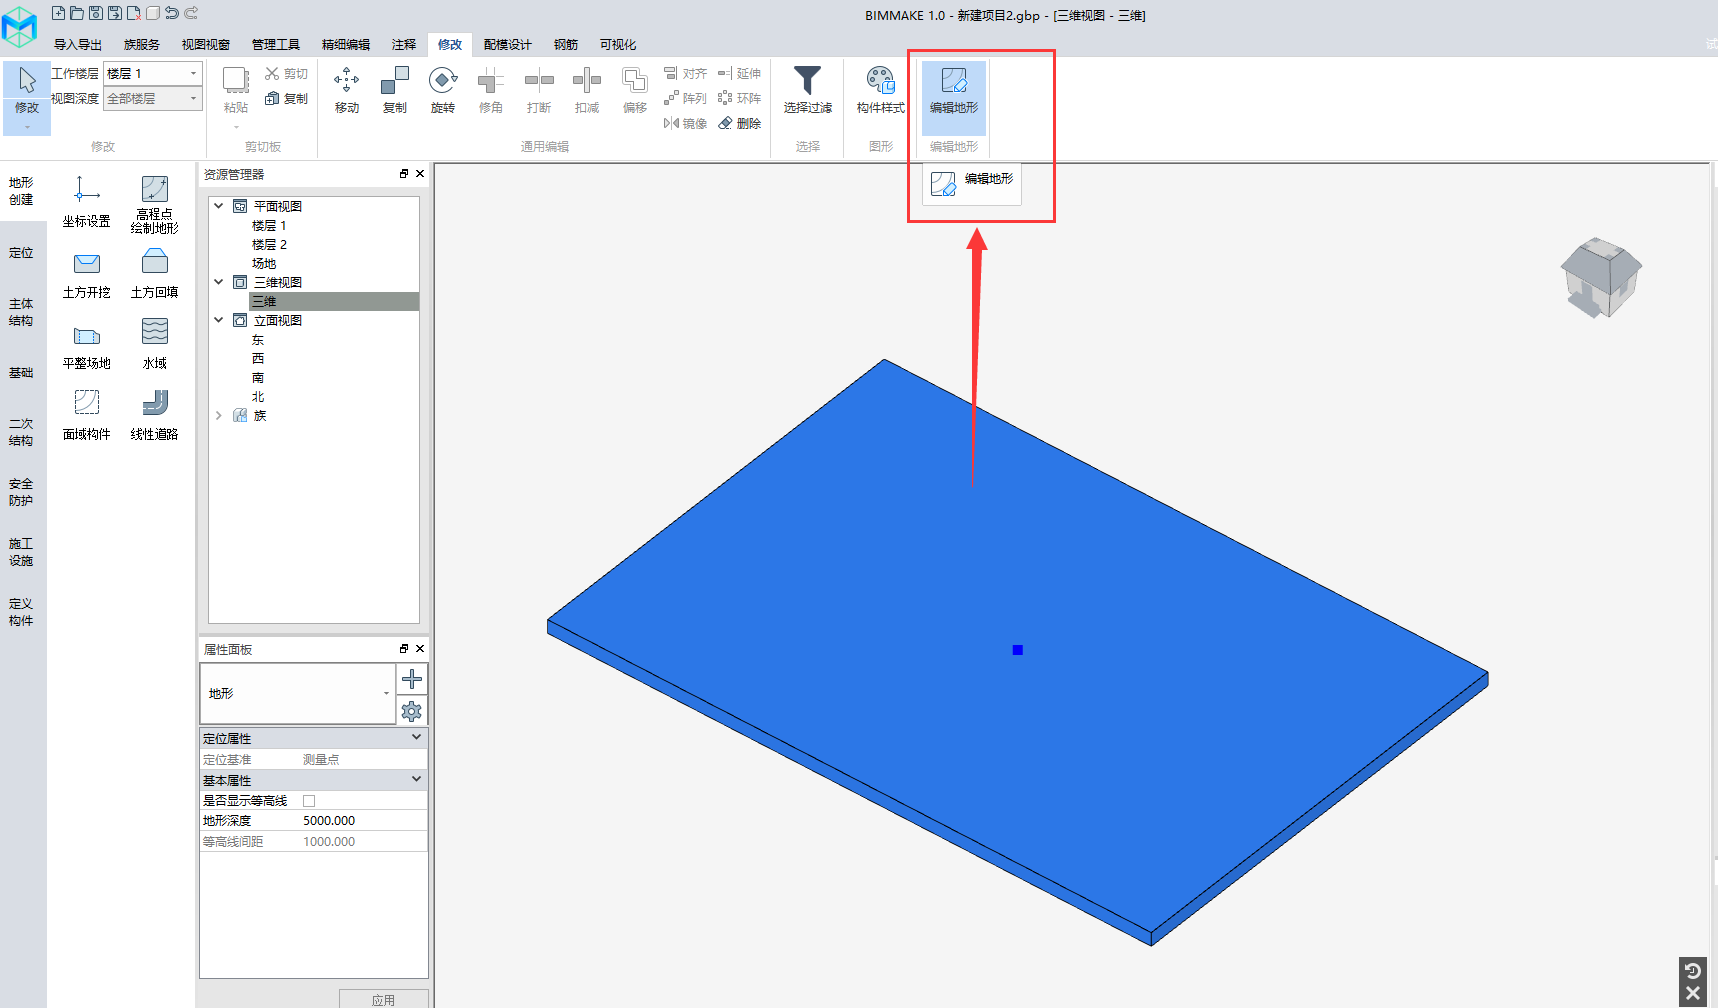Screen dimensions: 1718x1008
Task: Click the 复制 clipboard copy tool
Action: point(287,99)
